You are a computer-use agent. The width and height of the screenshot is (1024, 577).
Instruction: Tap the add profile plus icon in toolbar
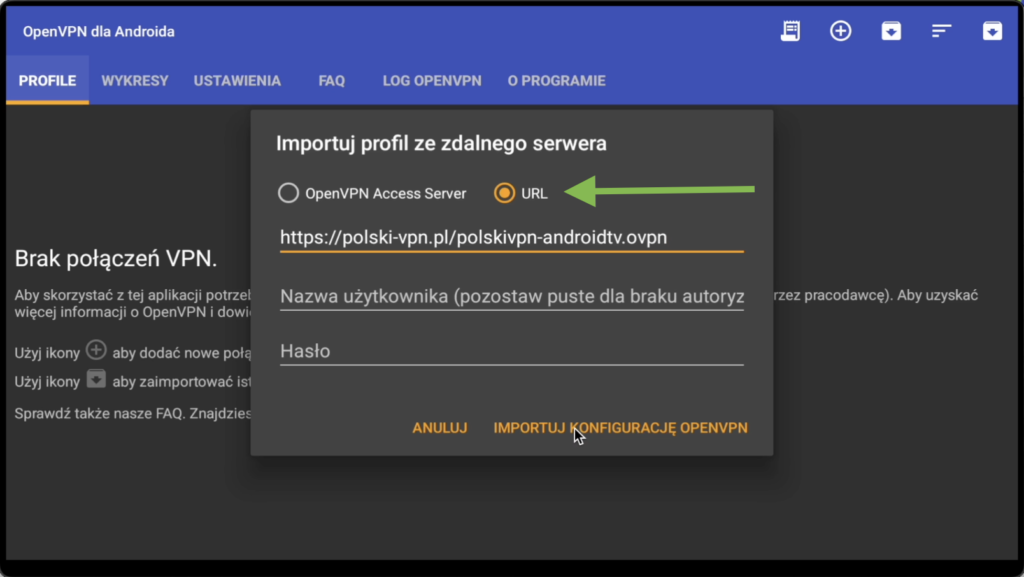840,31
